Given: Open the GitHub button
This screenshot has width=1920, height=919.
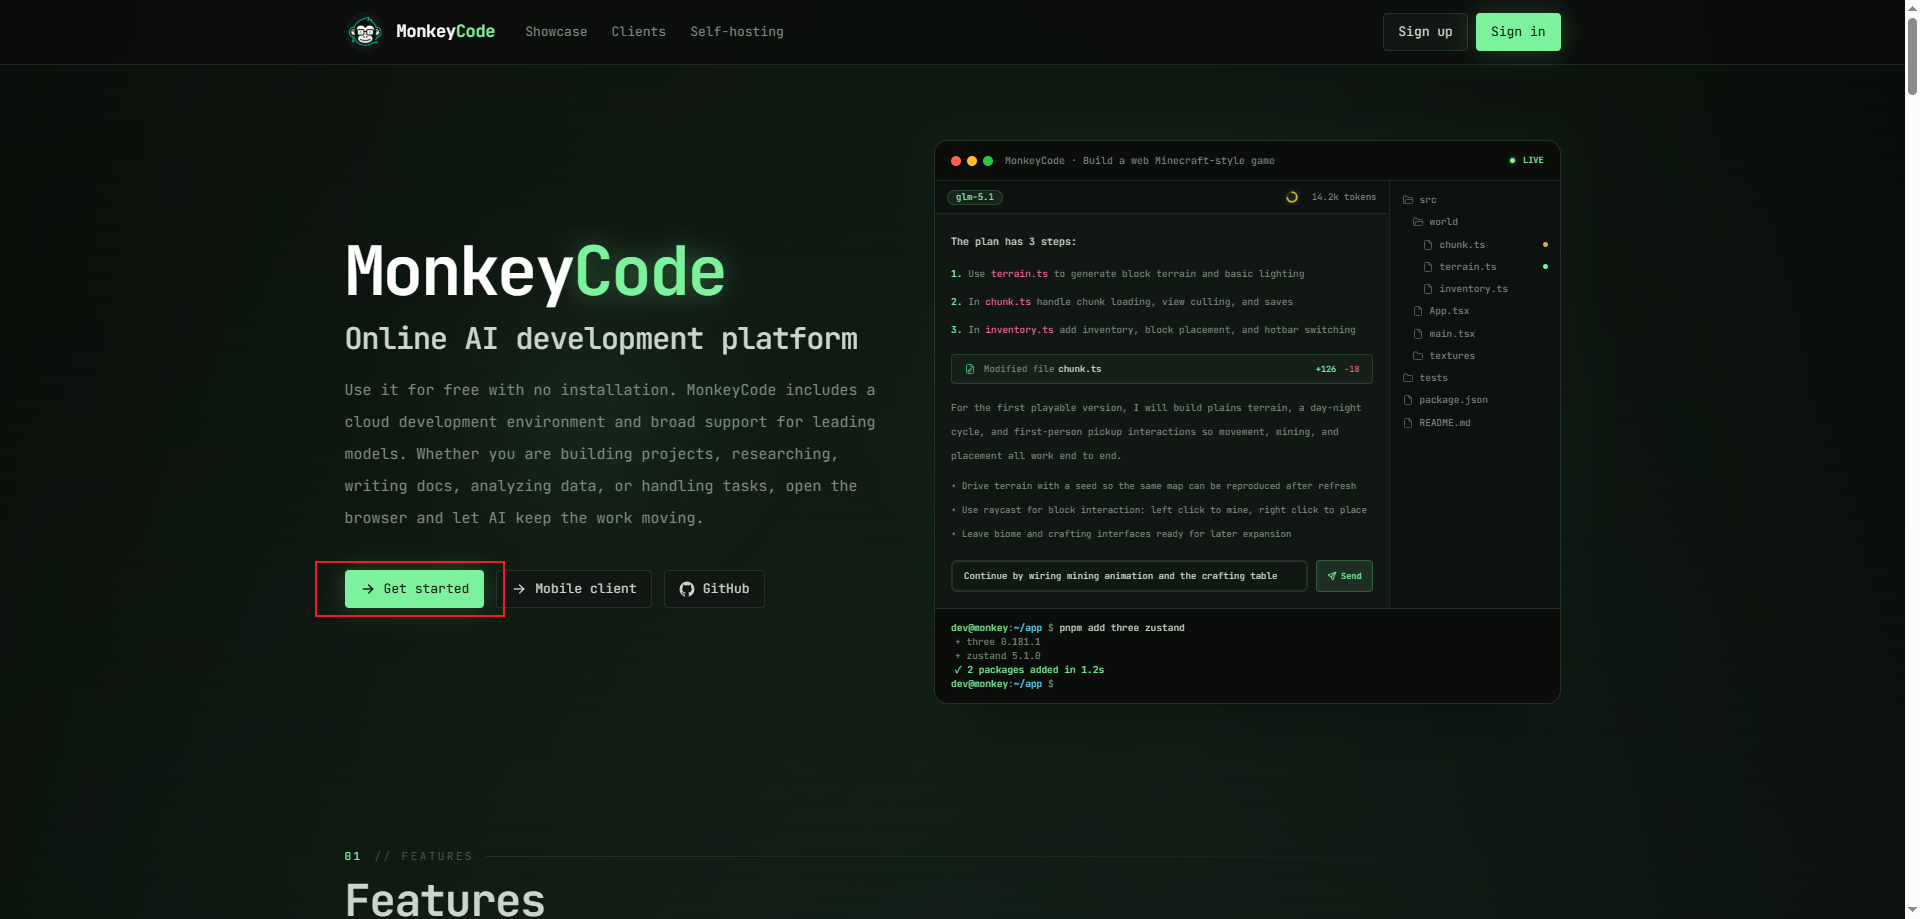Looking at the screenshot, I should [x=714, y=589].
